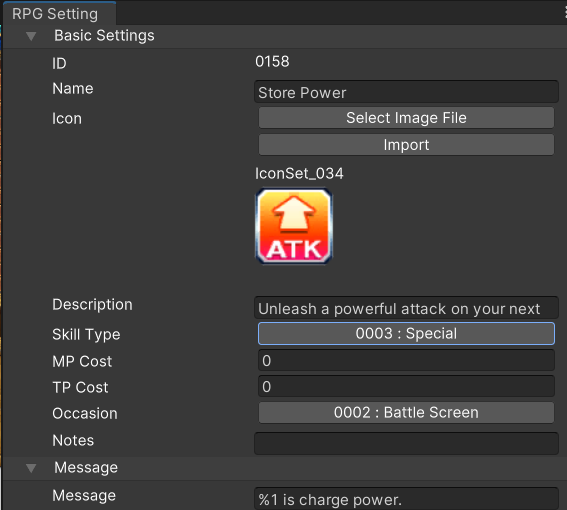Click the ID value 0158
The height and width of the screenshot is (510, 567).
point(272,61)
